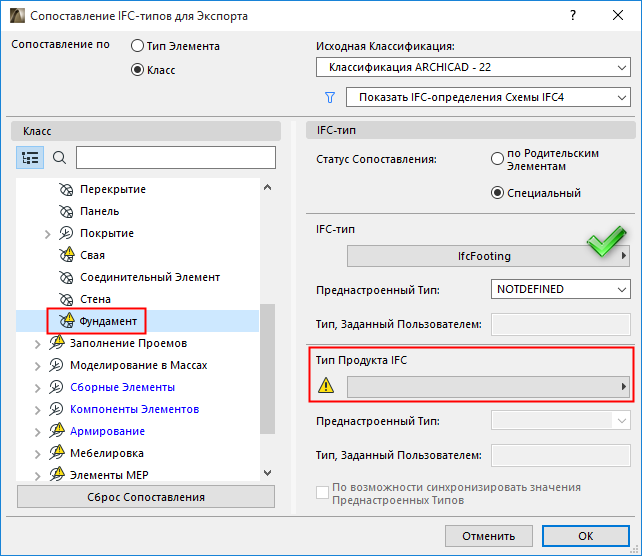
Task: Select Сборные Элементы tree item
Action: point(122,387)
